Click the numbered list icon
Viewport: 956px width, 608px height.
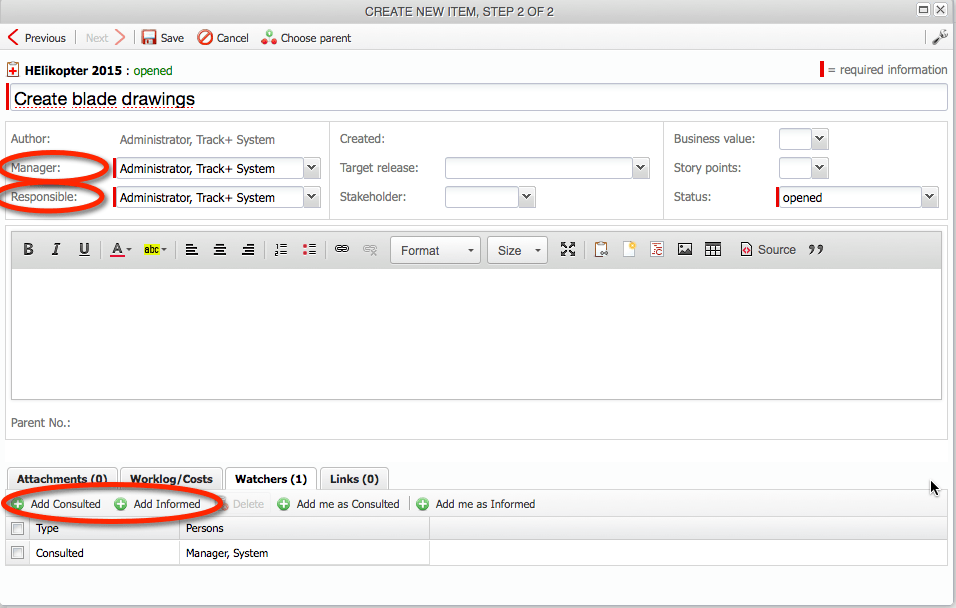click(281, 249)
